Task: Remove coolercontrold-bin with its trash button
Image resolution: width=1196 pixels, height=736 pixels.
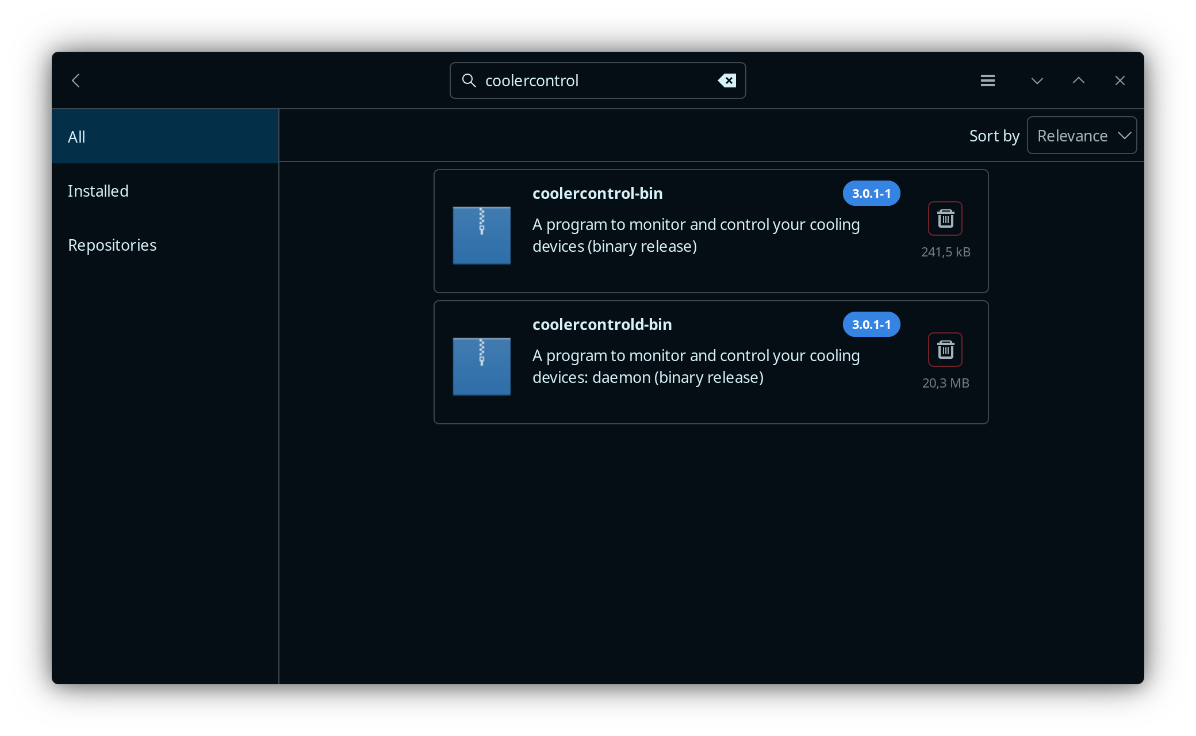Action: pos(945,350)
